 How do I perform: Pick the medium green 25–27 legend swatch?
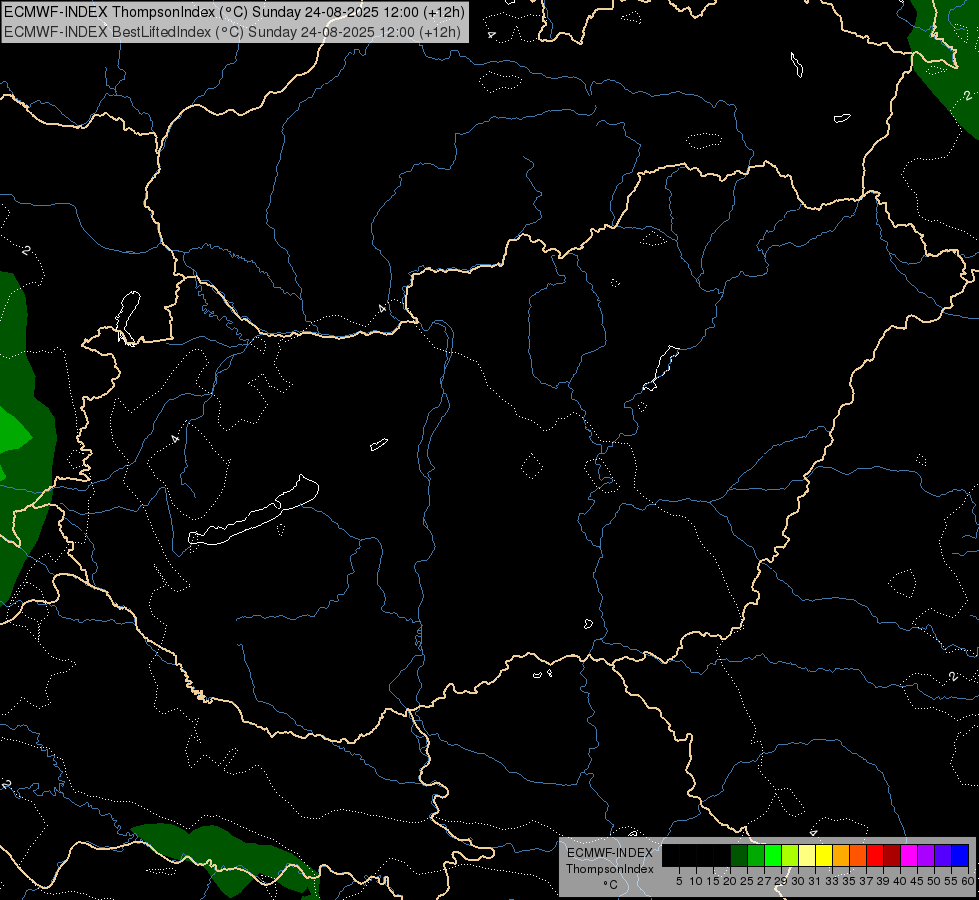(x=756, y=855)
